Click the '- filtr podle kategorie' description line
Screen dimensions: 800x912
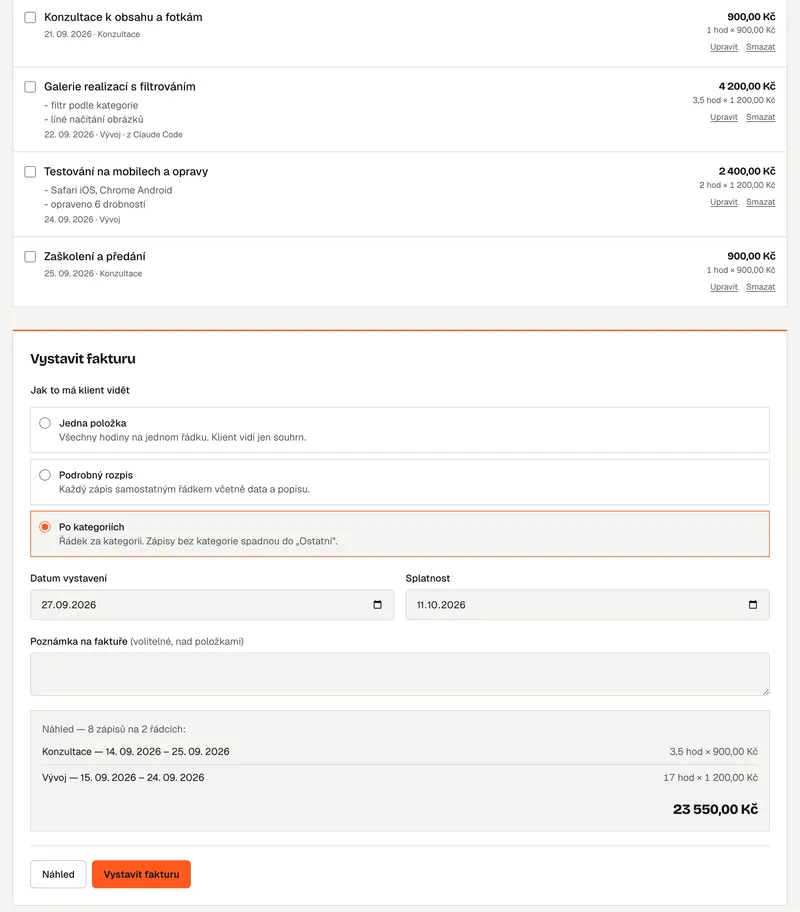[91, 105]
